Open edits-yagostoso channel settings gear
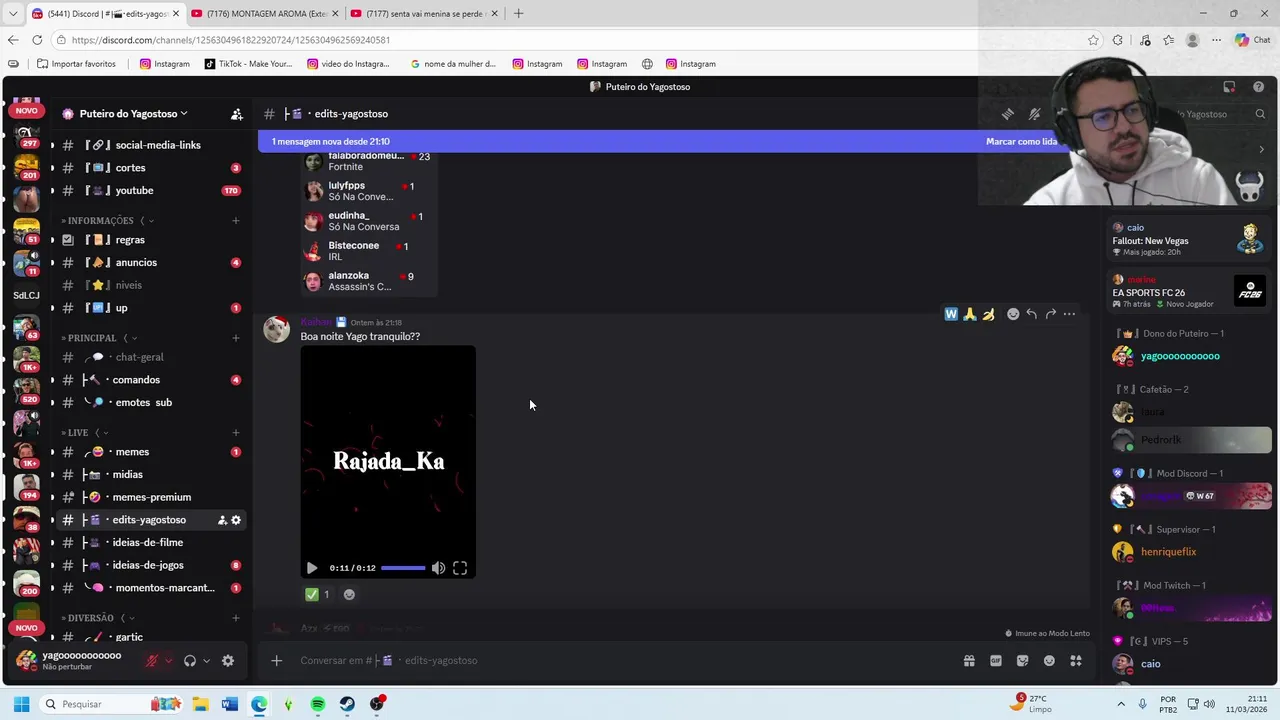Viewport: 1280px width, 720px height. click(x=236, y=520)
